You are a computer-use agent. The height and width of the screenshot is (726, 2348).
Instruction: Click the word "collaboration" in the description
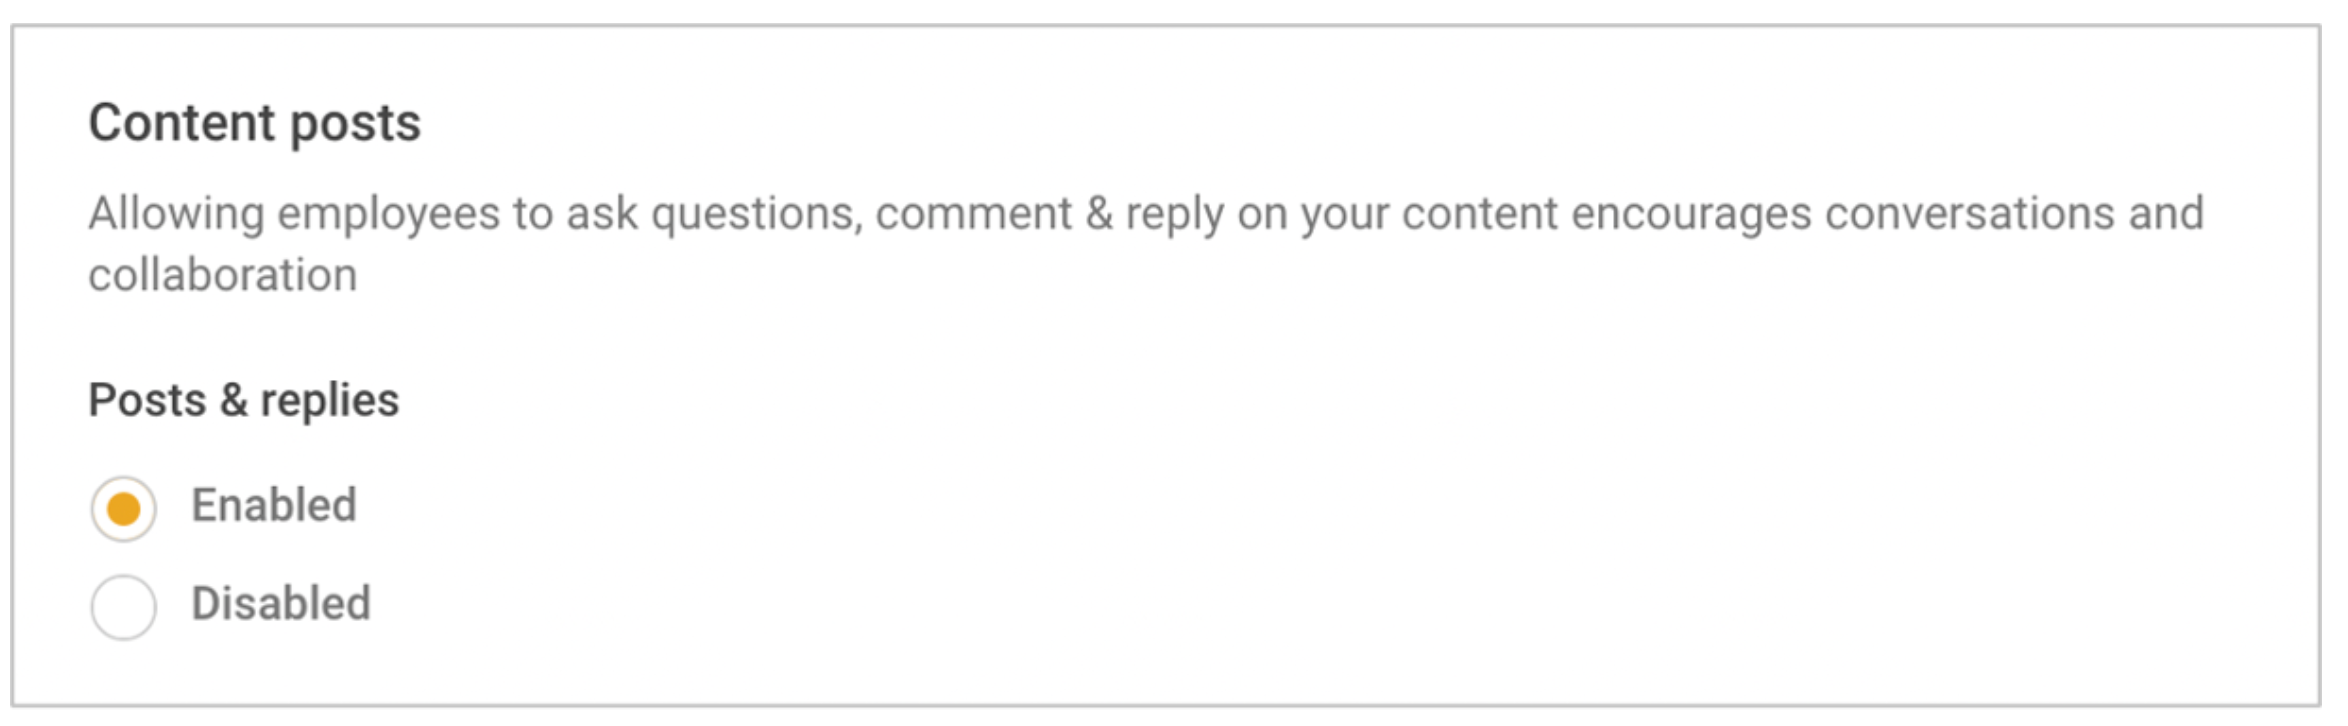[x=222, y=275]
